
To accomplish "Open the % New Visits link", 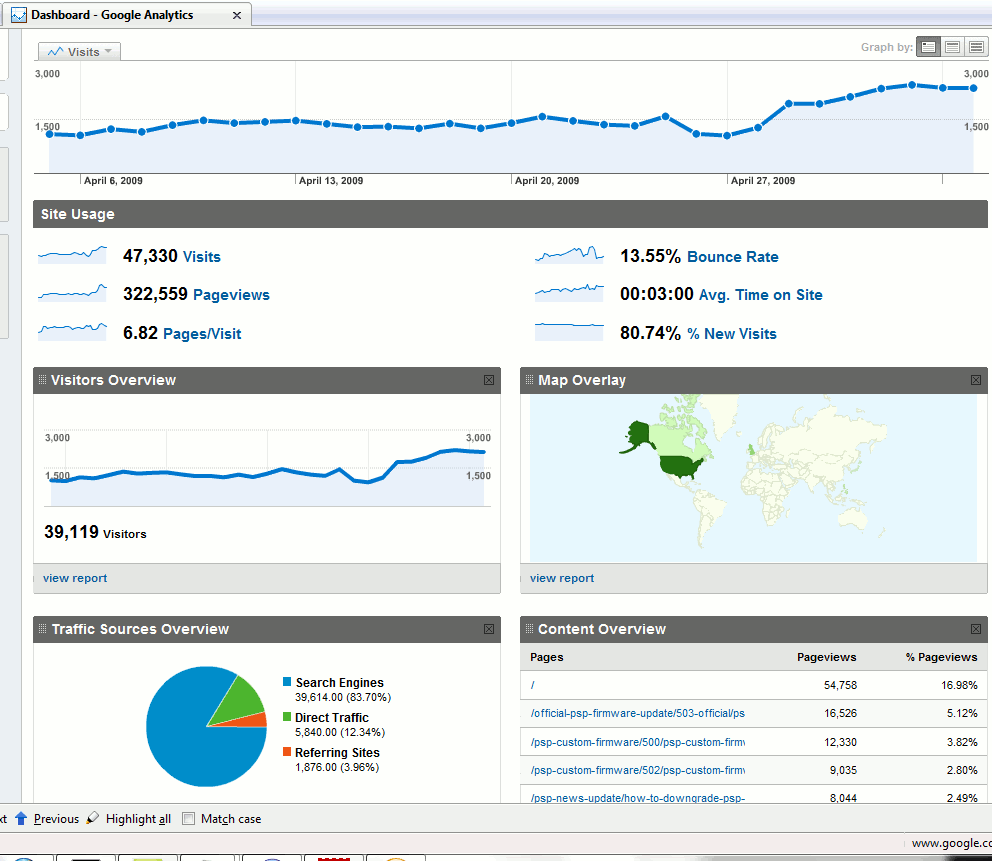I will (x=732, y=334).
